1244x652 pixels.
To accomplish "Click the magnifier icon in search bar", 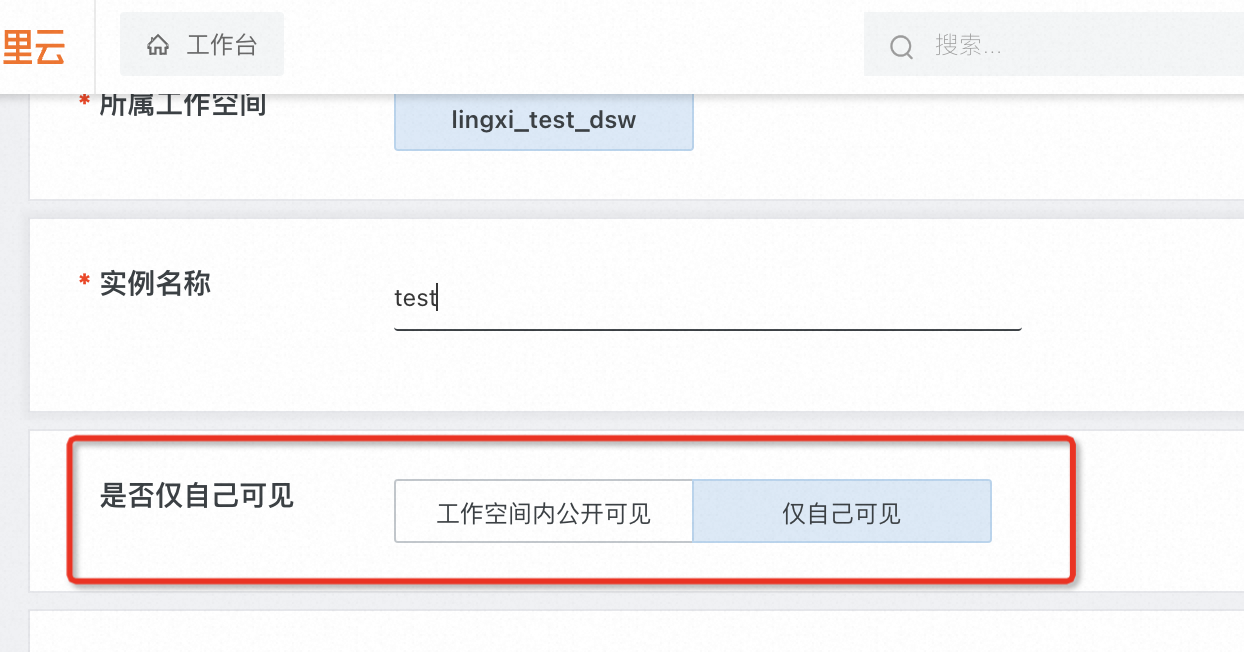I will [901, 46].
